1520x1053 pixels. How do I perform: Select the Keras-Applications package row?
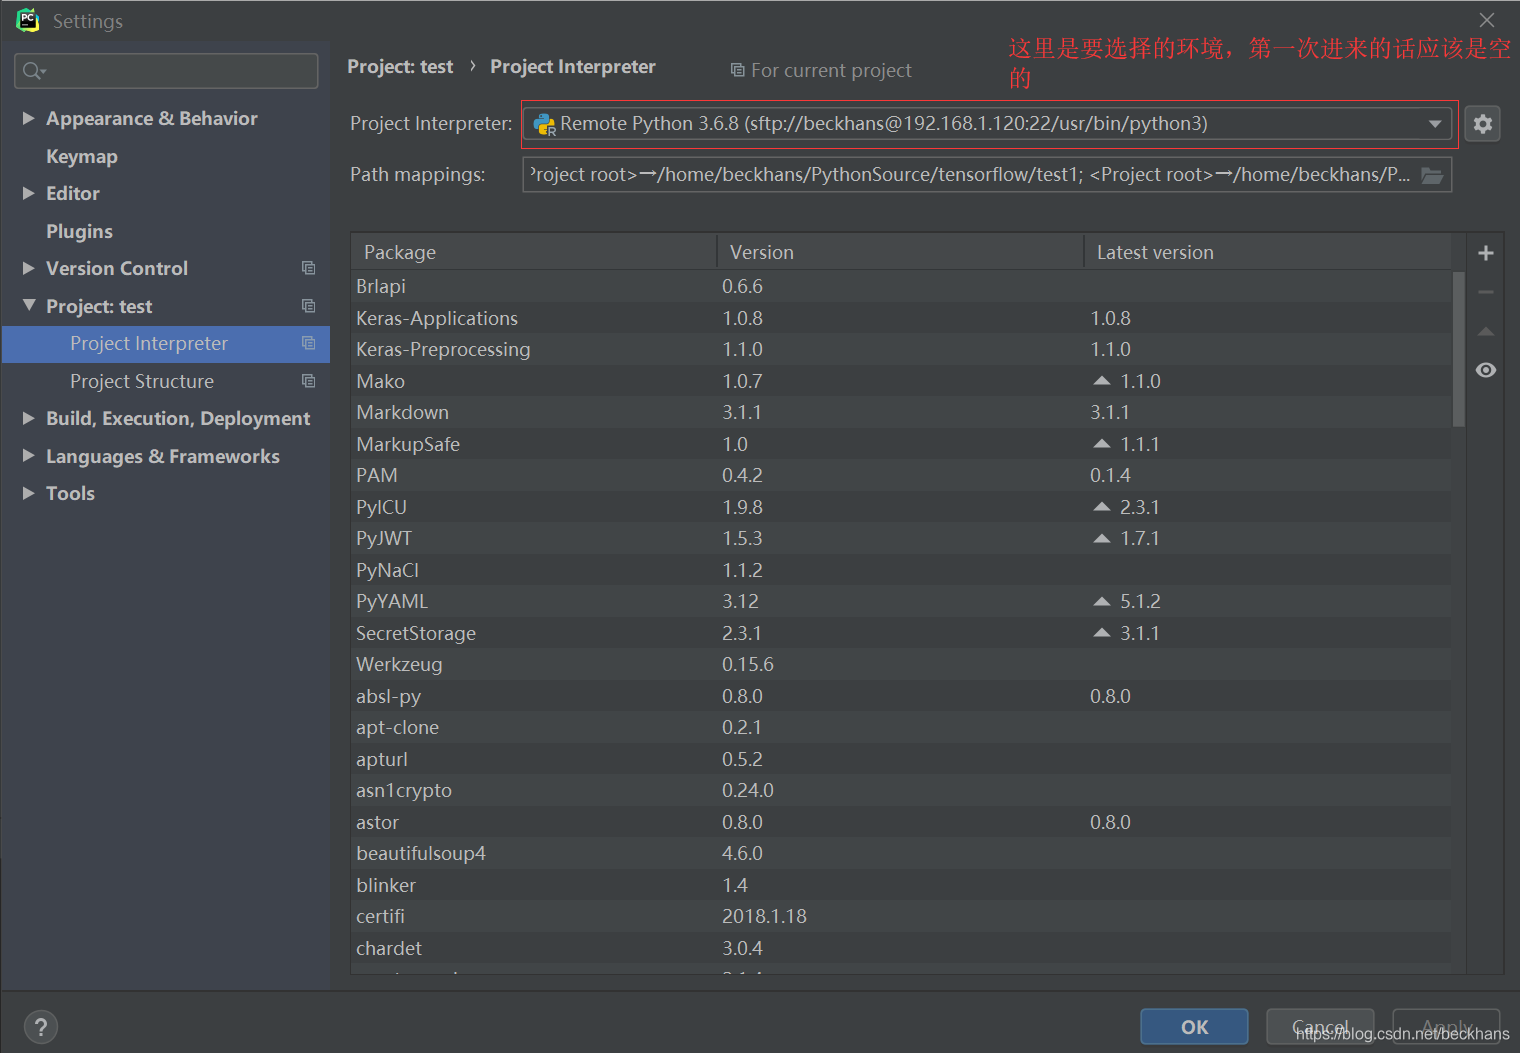point(901,318)
